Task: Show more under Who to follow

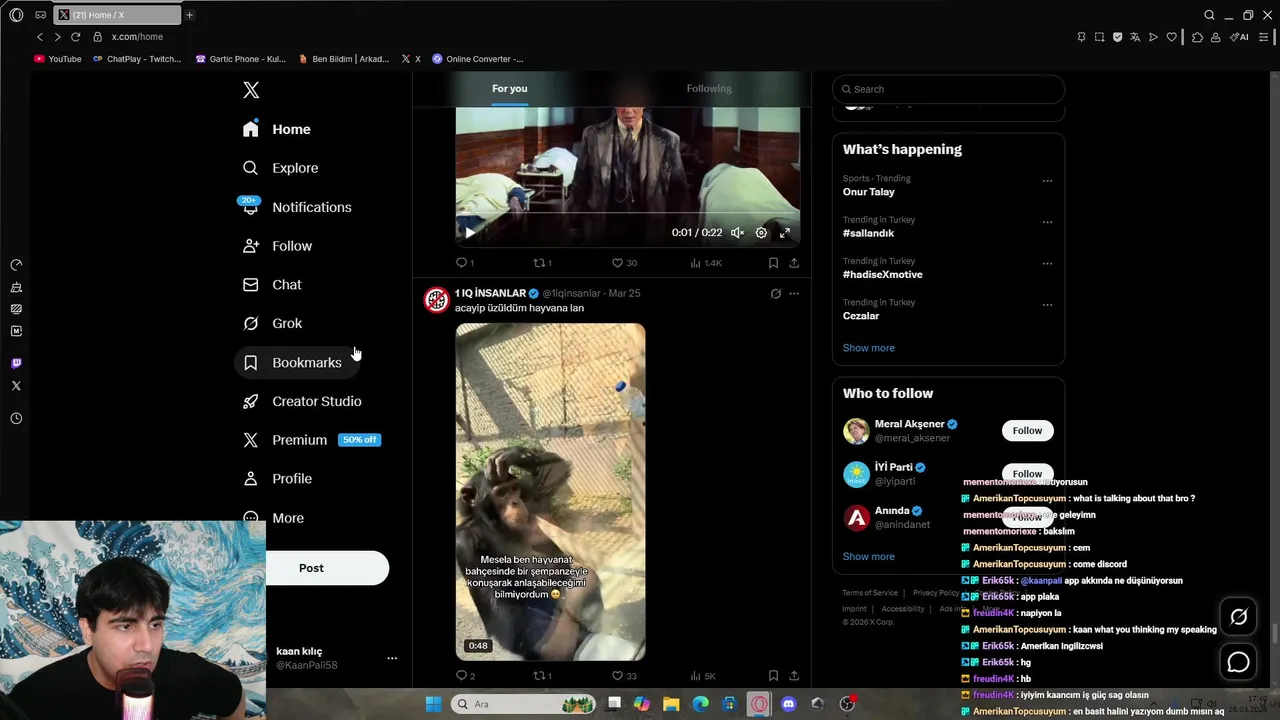Action: 868,556
